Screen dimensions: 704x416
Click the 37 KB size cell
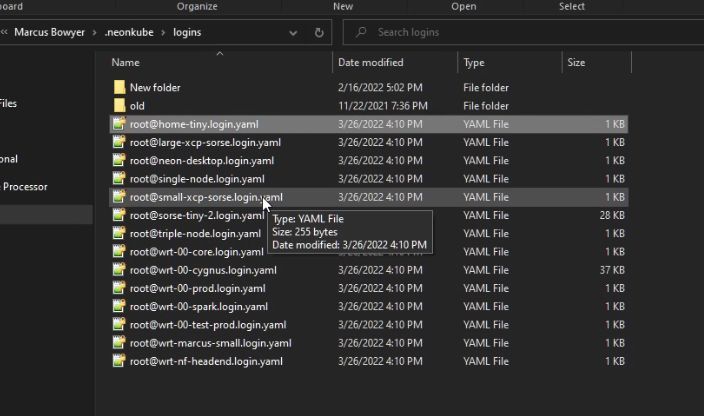pos(612,270)
